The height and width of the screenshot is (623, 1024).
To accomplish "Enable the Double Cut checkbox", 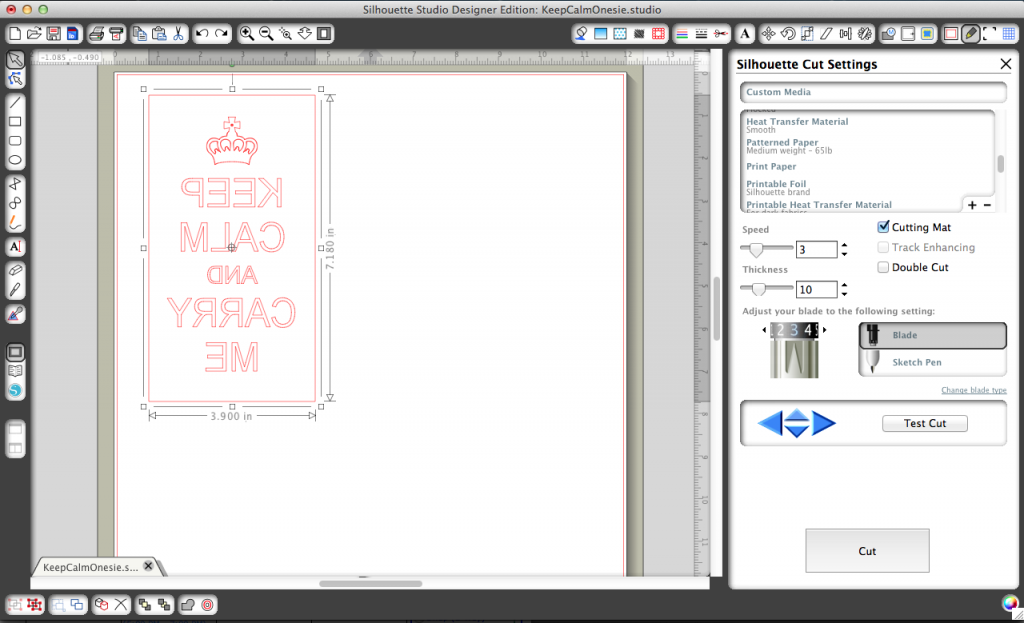I will click(883, 267).
